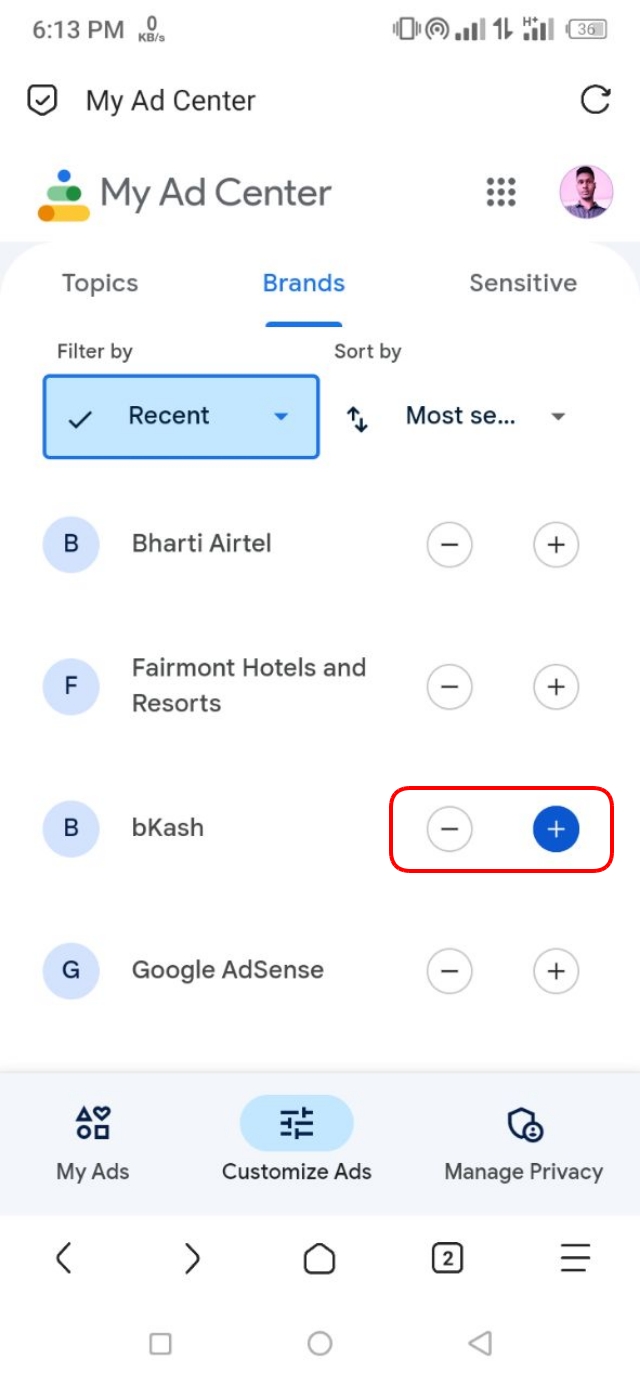The width and height of the screenshot is (640, 1386).
Task: See fewer Google AdSense ads
Action: [450, 971]
